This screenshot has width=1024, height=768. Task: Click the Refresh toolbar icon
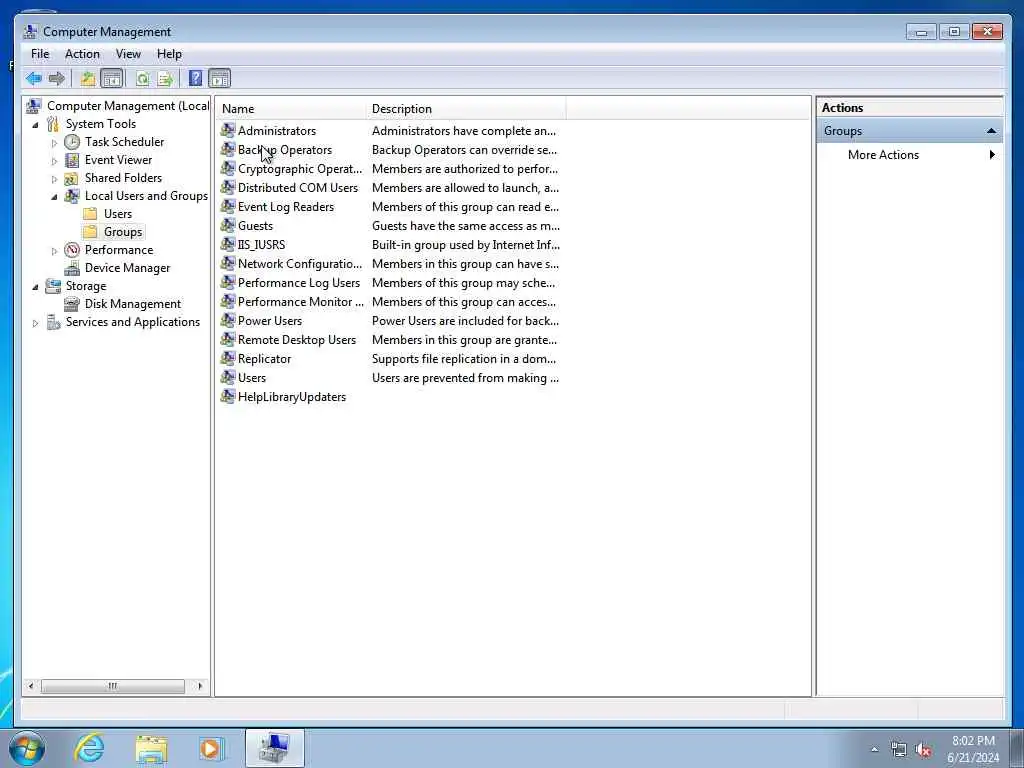tap(142, 79)
